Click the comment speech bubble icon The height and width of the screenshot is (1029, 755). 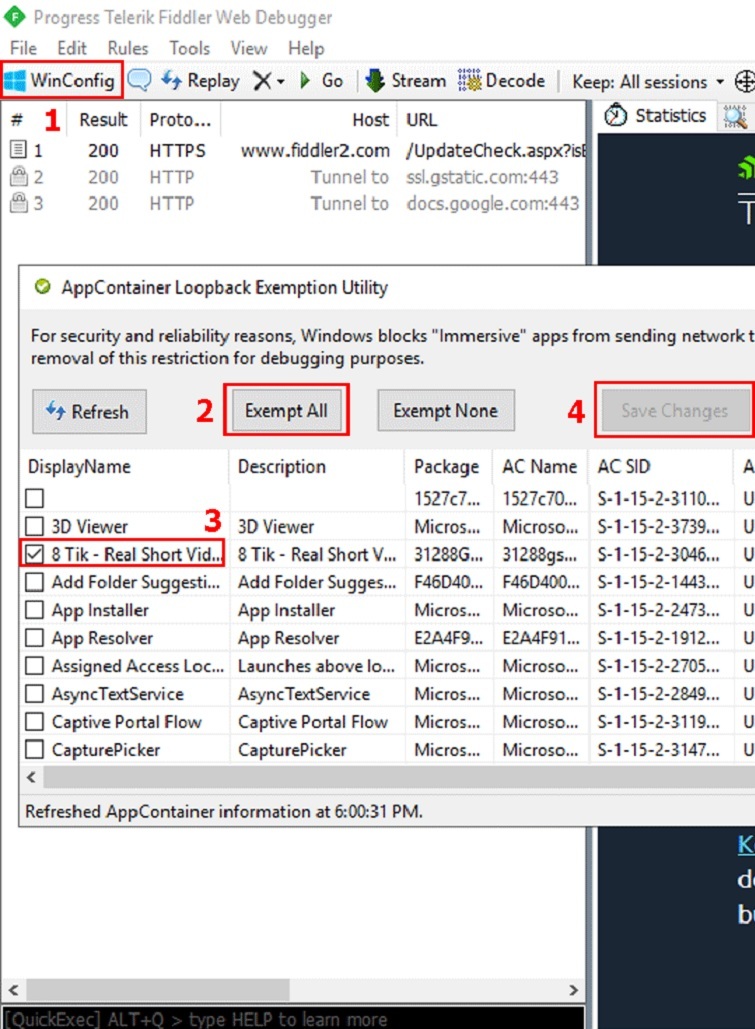140,81
